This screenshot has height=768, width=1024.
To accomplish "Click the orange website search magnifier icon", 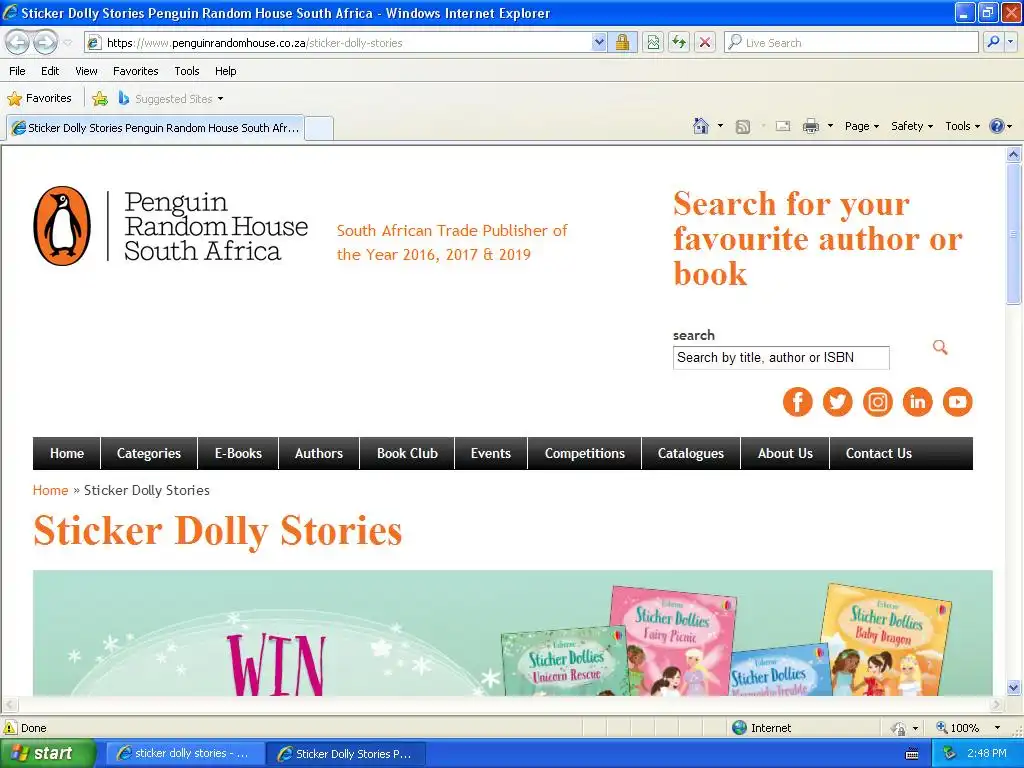I will pos(940,347).
